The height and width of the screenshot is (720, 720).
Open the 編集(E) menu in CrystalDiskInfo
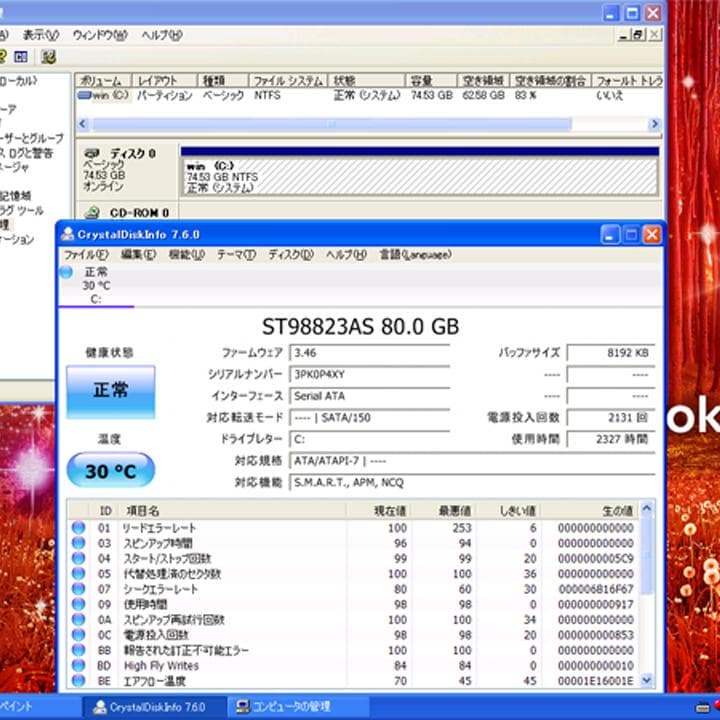coord(138,255)
